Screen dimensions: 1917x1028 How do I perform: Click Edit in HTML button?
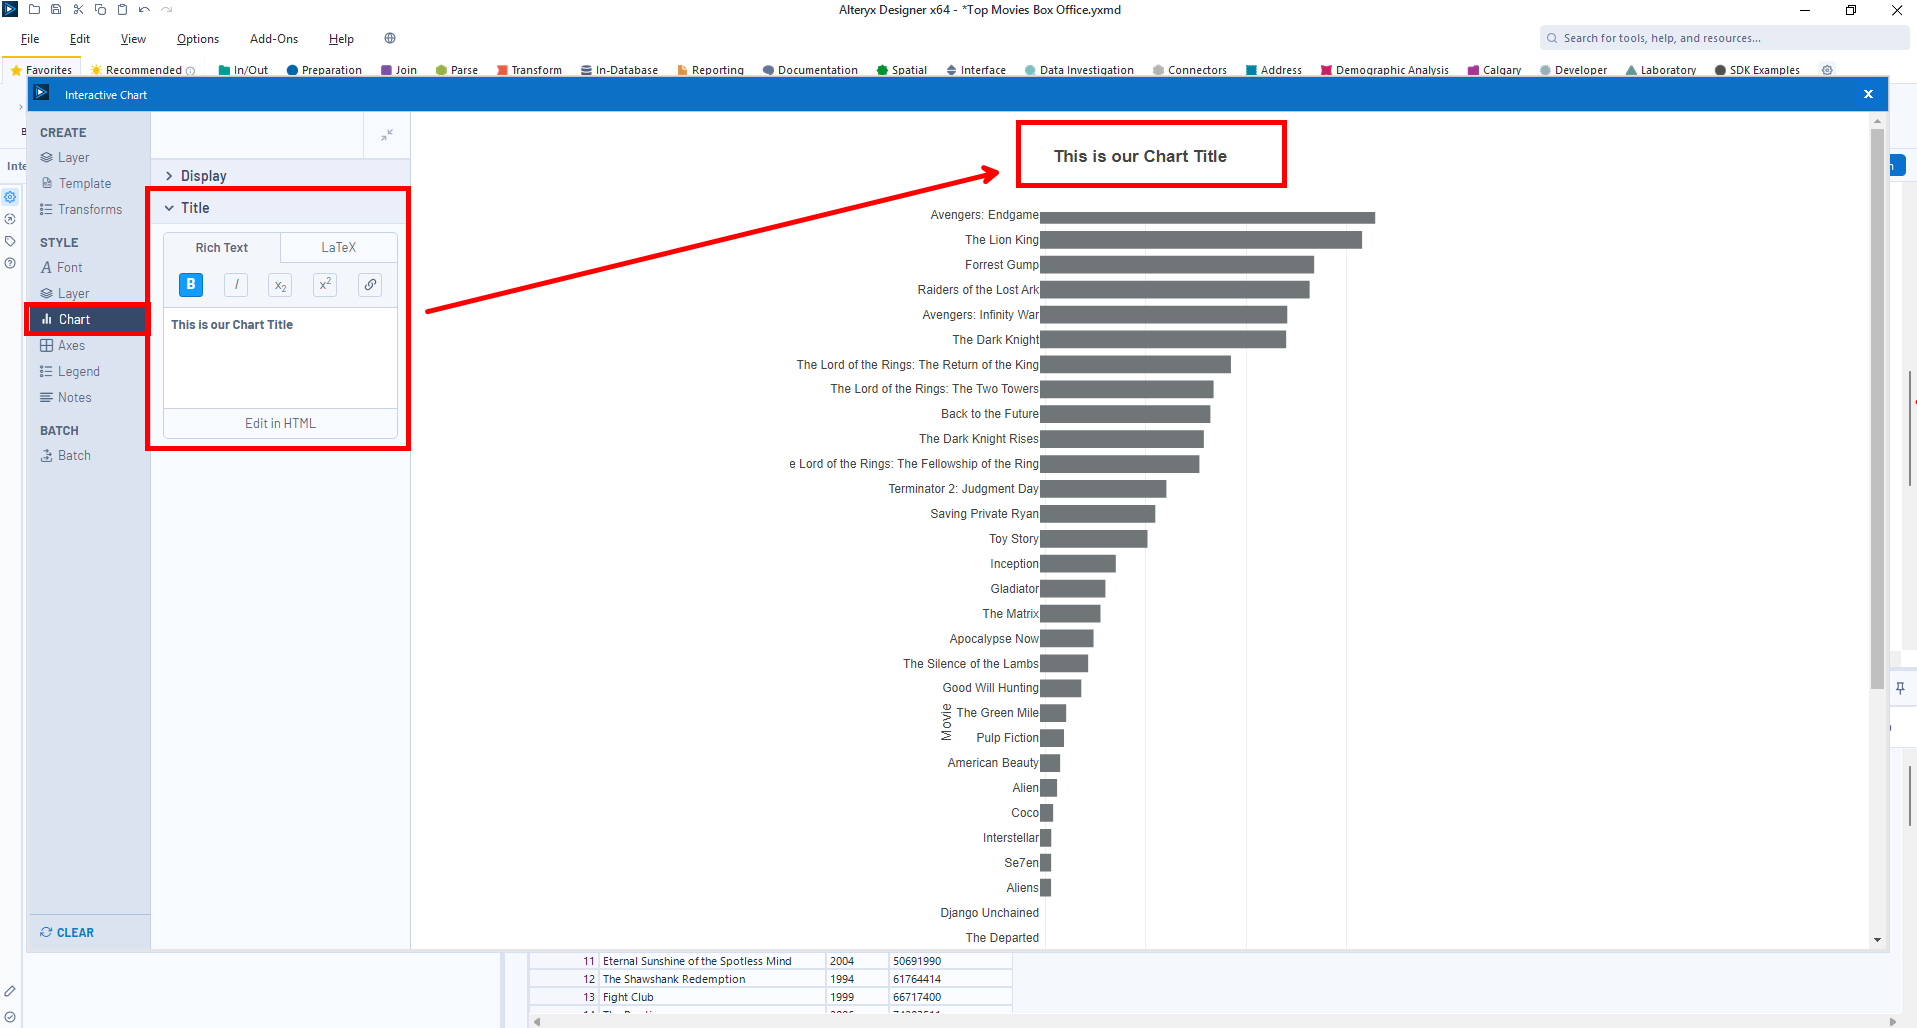[x=280, y=424]
